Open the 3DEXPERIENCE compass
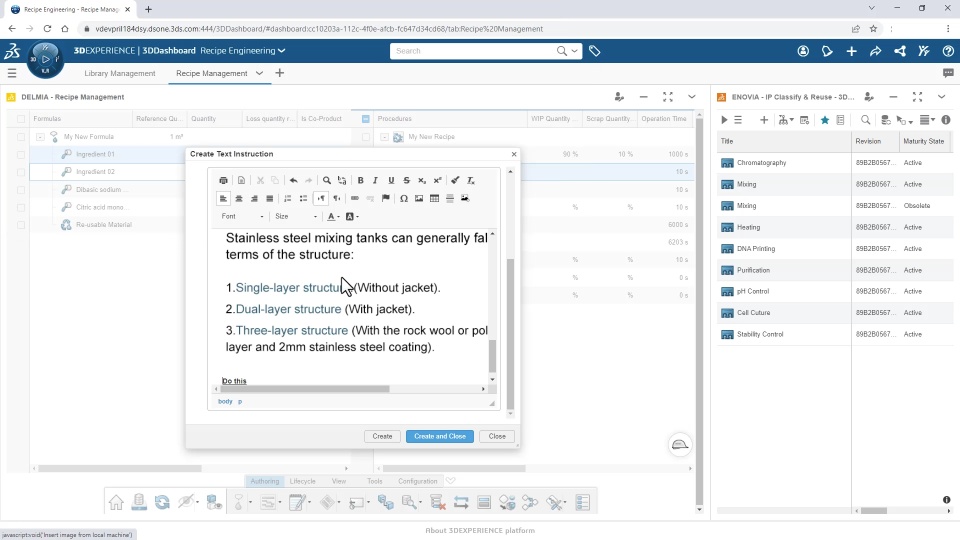 [x=45, y=59]
